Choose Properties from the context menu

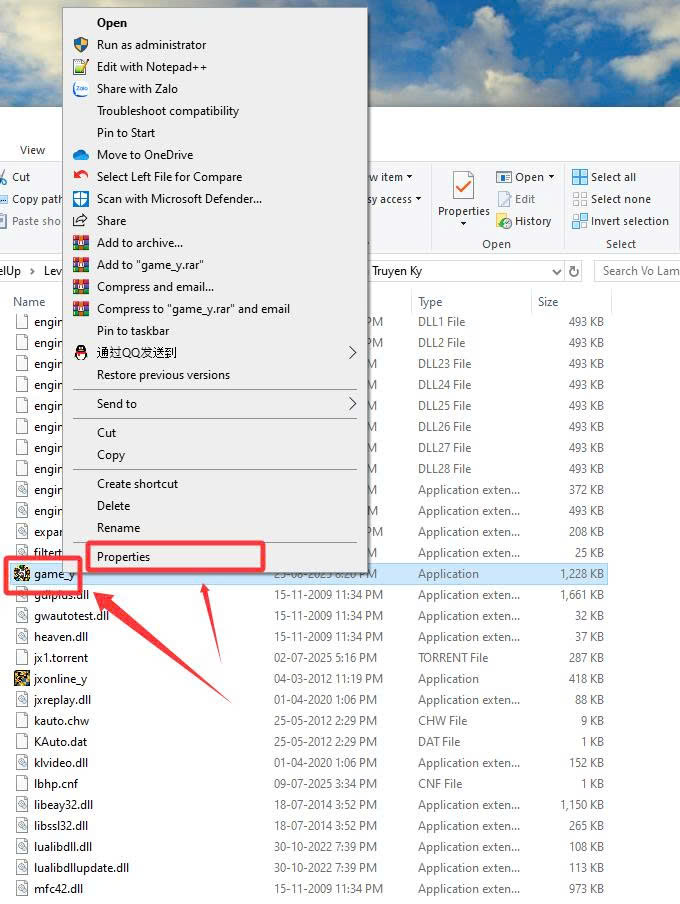tap(123, 557)
